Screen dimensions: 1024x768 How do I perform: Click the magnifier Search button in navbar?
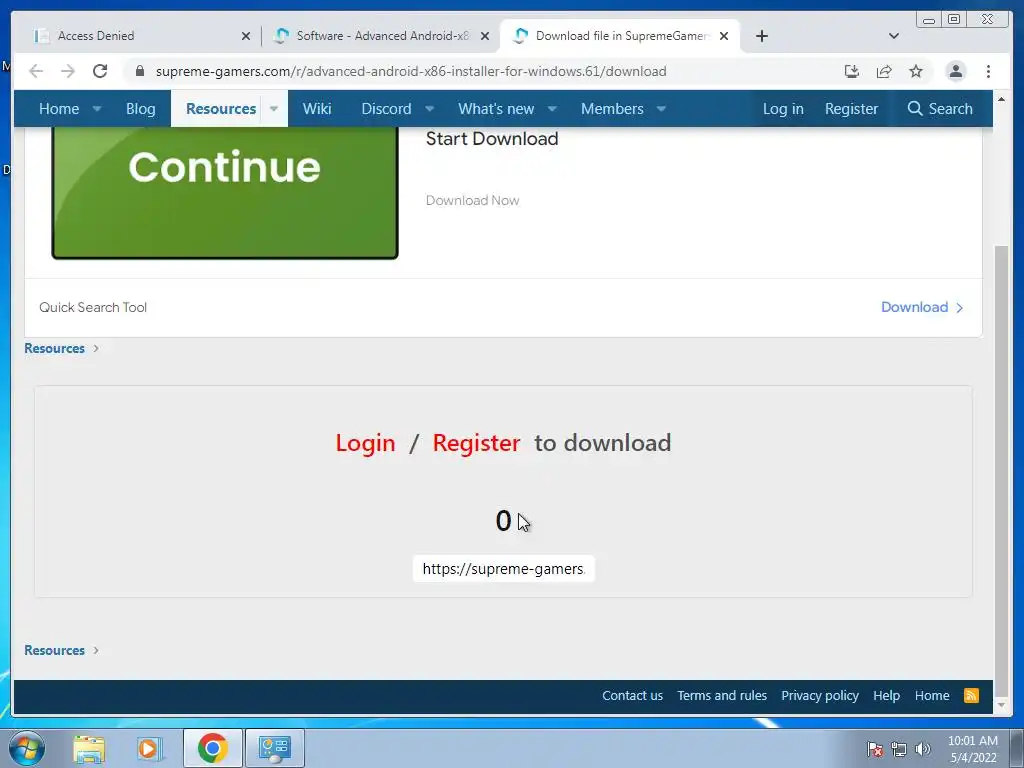point(940,108)
